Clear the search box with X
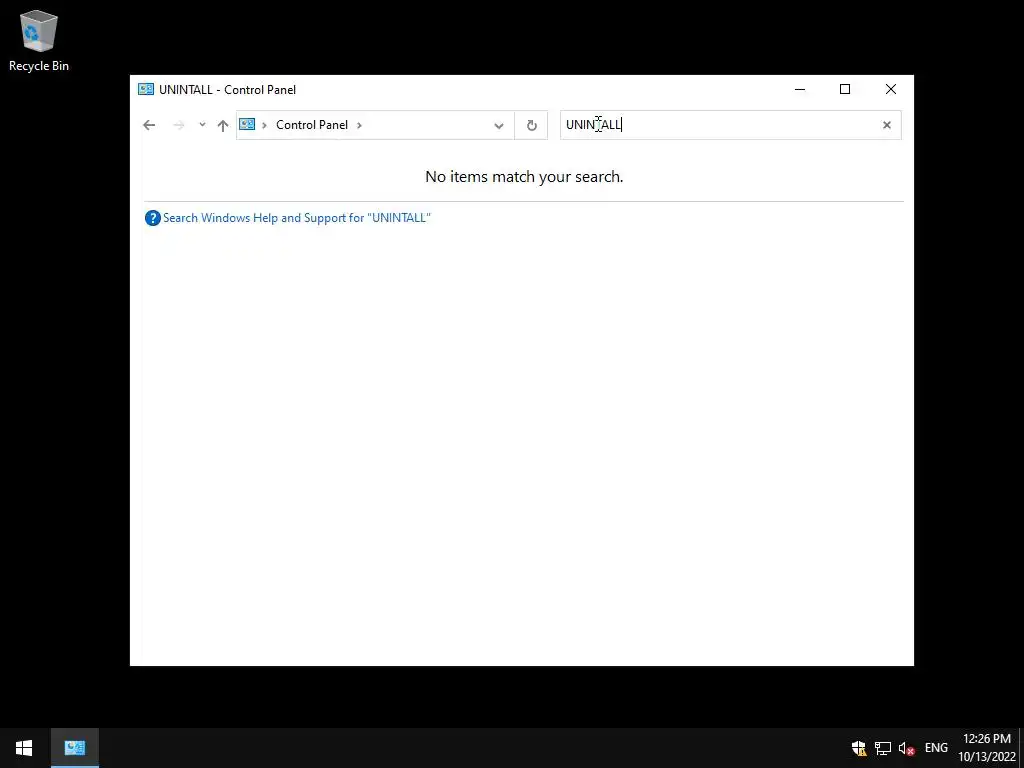The image size is (1024, 768). point(887,125)
